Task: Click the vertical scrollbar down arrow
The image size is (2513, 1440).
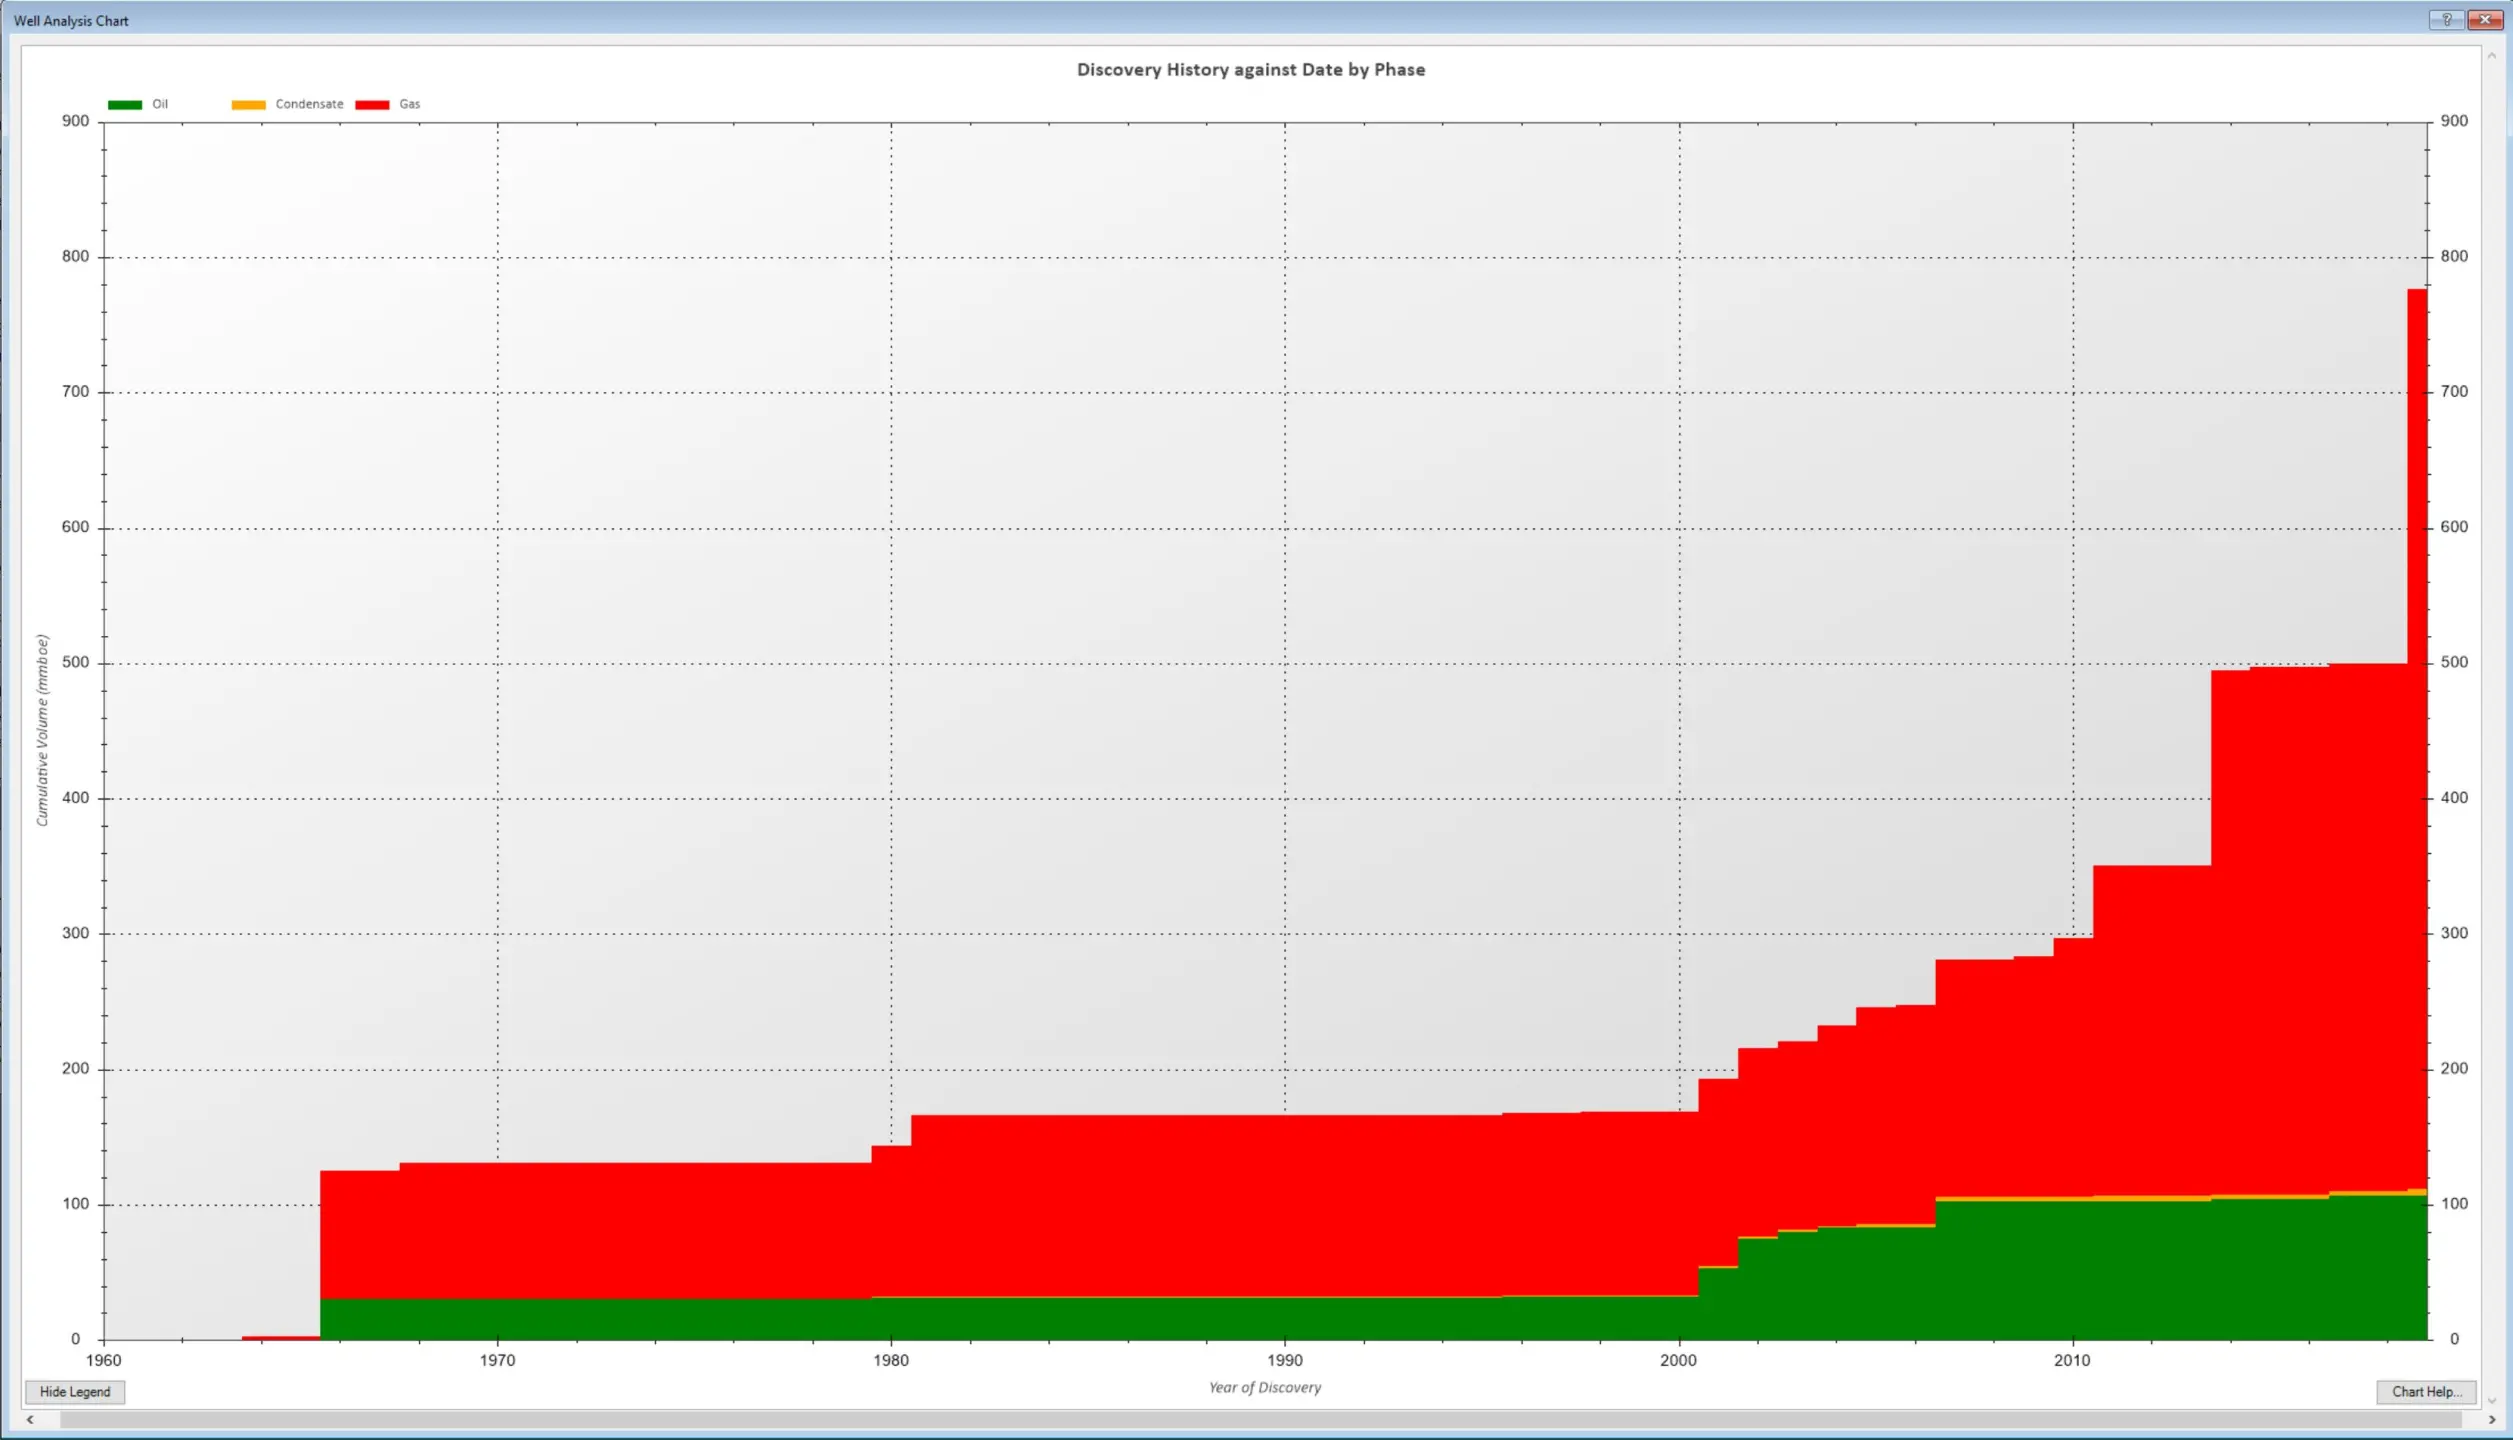Action: (x=2491, y=1401)
